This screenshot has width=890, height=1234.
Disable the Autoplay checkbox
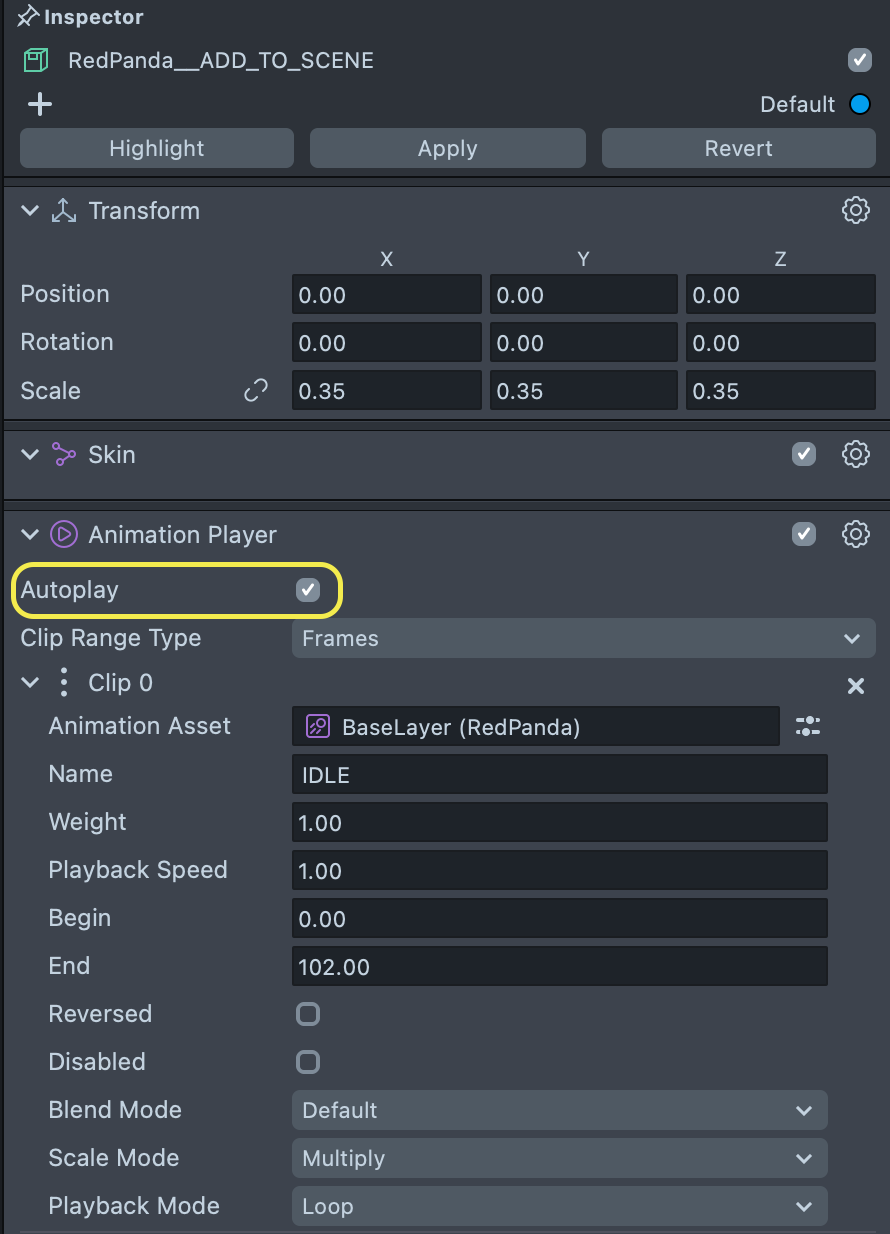(308, 590)
